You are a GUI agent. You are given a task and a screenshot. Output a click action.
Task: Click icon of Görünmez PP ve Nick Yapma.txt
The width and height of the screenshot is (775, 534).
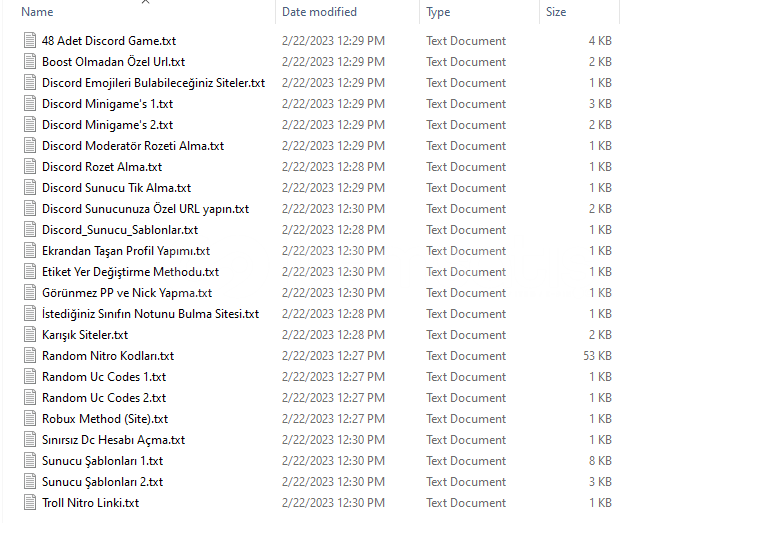coord(30,293)
